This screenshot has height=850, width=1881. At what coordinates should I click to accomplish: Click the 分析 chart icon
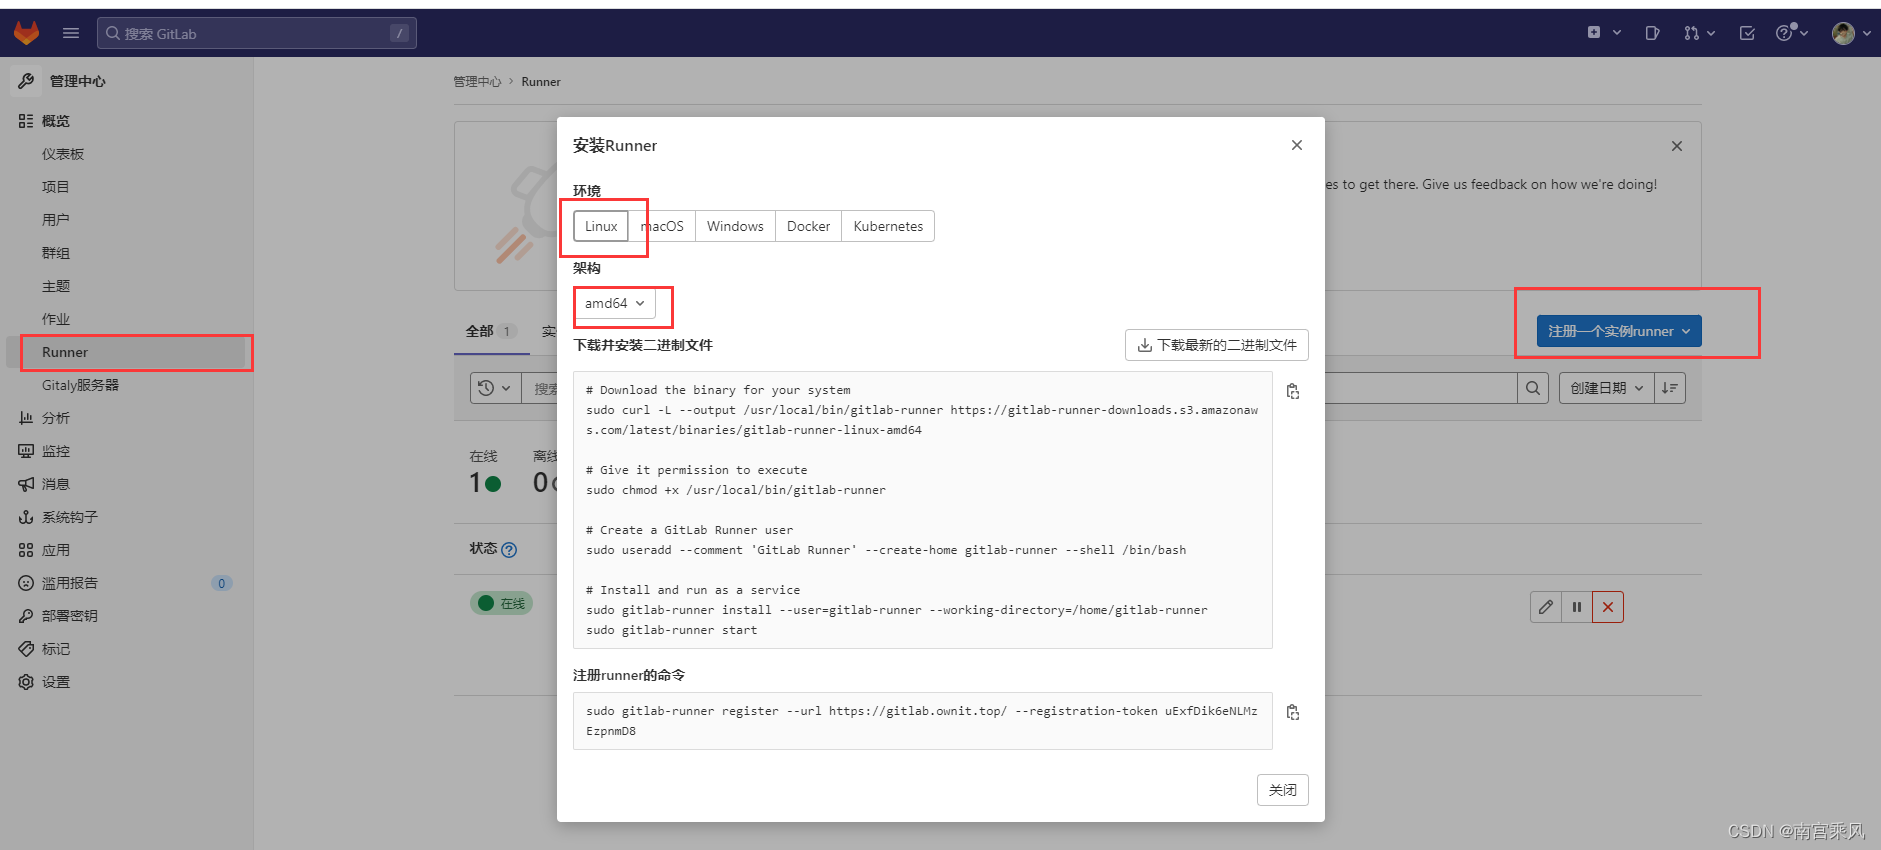(26, 418)
